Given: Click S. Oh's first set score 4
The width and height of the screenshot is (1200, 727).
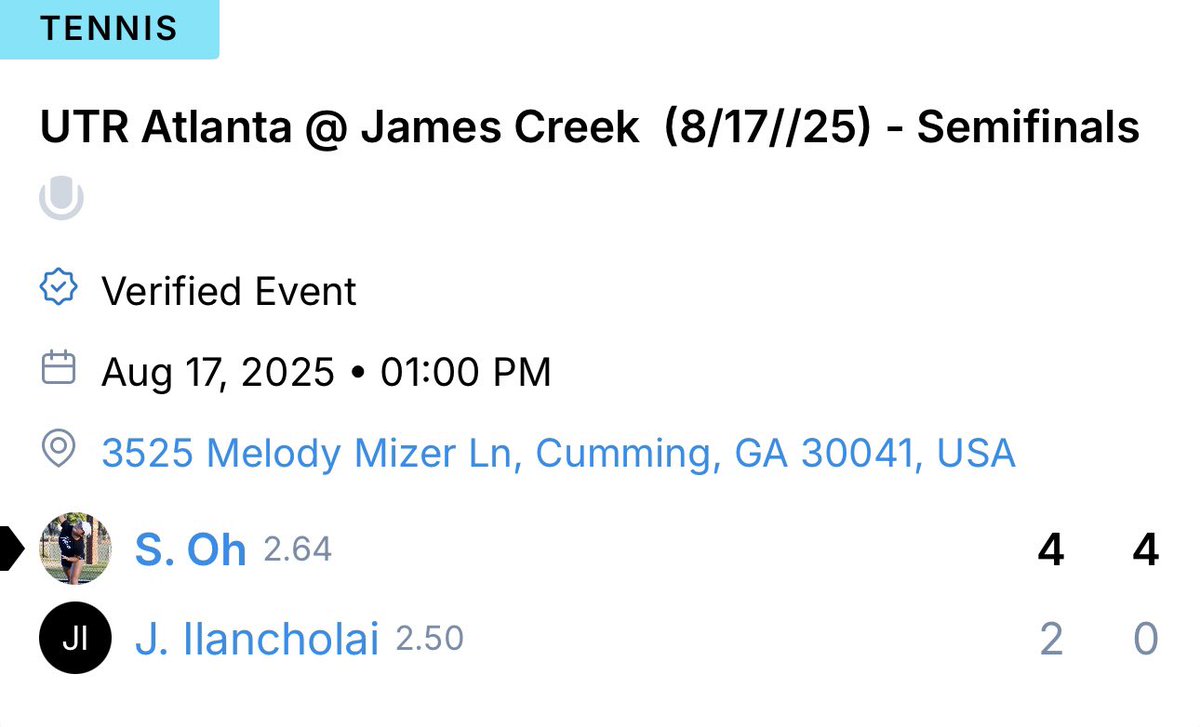Looking at the screenshot, I should [x=1050, y=550].
